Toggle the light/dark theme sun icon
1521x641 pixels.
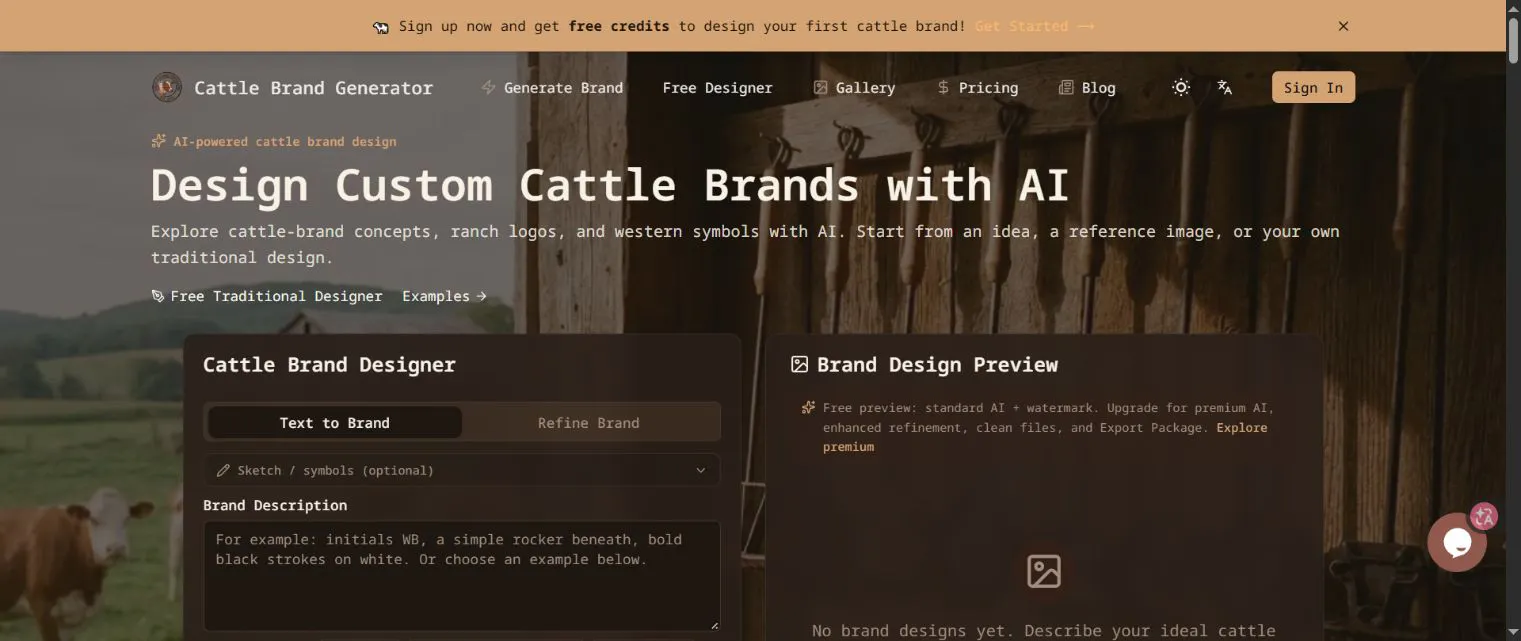coord(1181,87)
